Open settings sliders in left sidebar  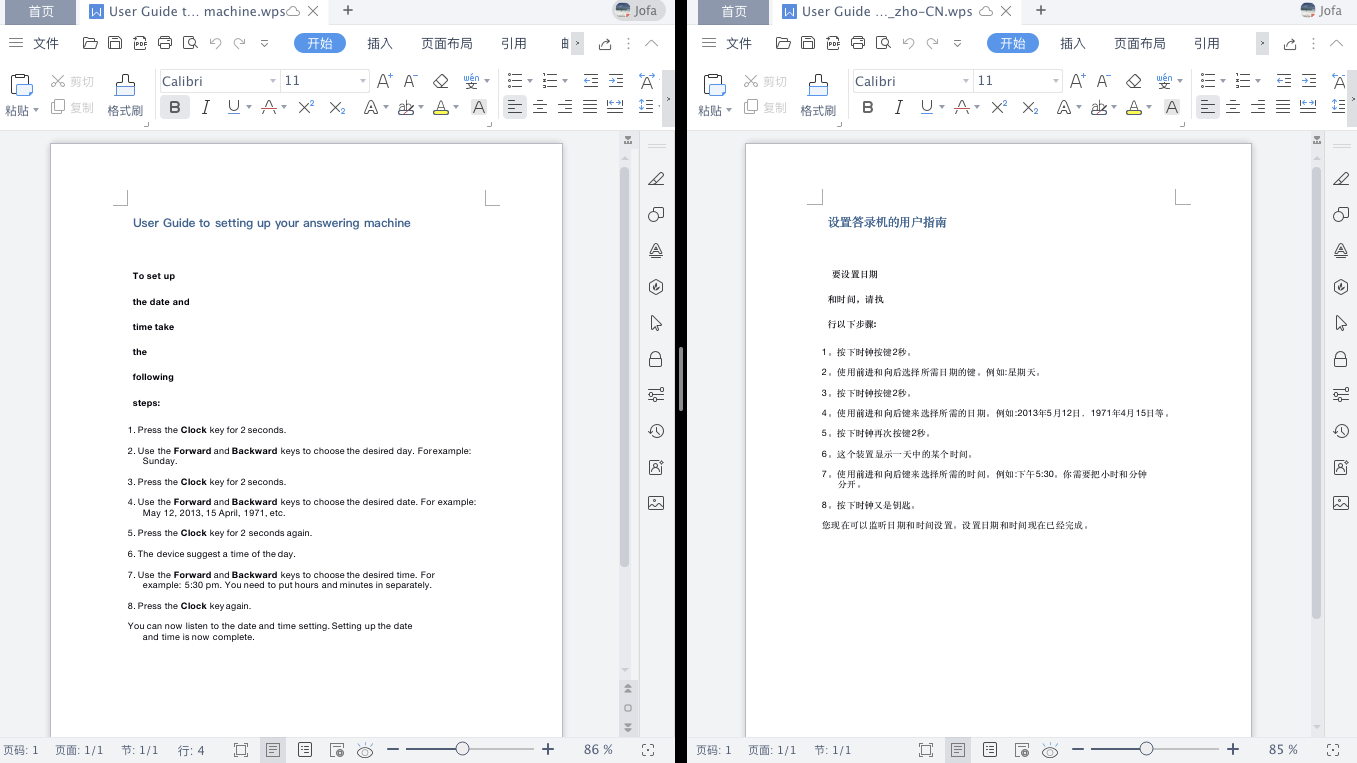tap(656, 395)
